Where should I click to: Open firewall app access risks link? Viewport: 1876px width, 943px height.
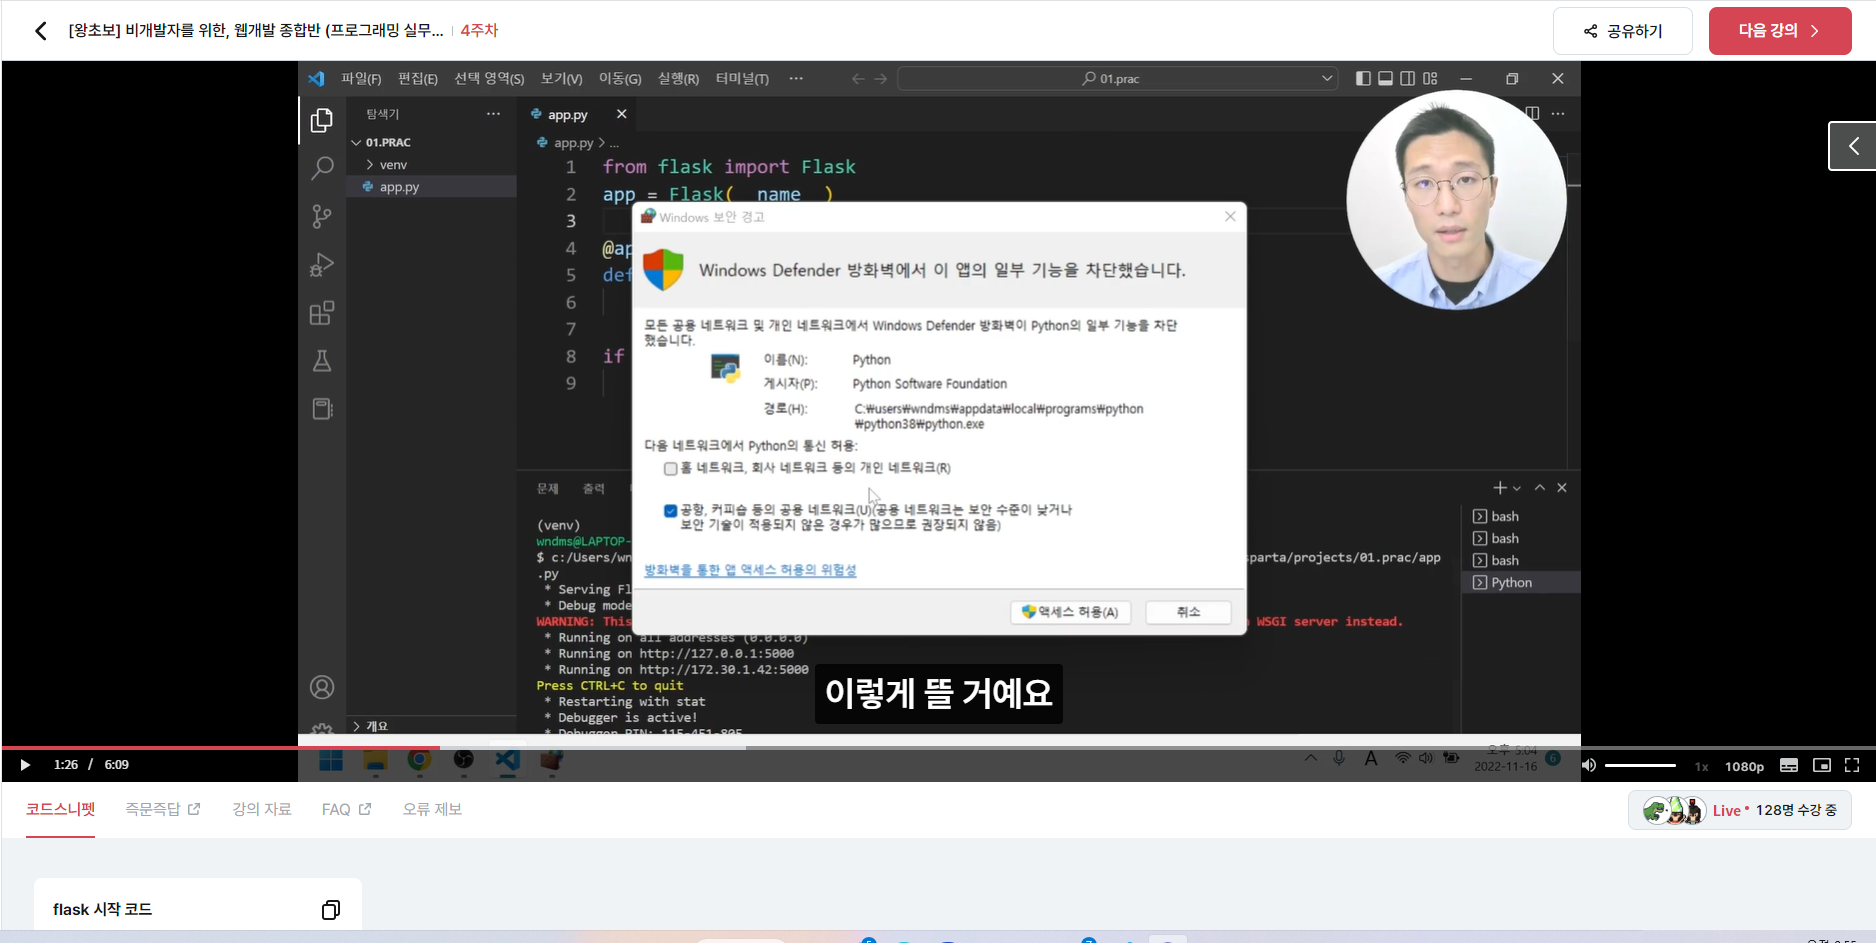750,570
